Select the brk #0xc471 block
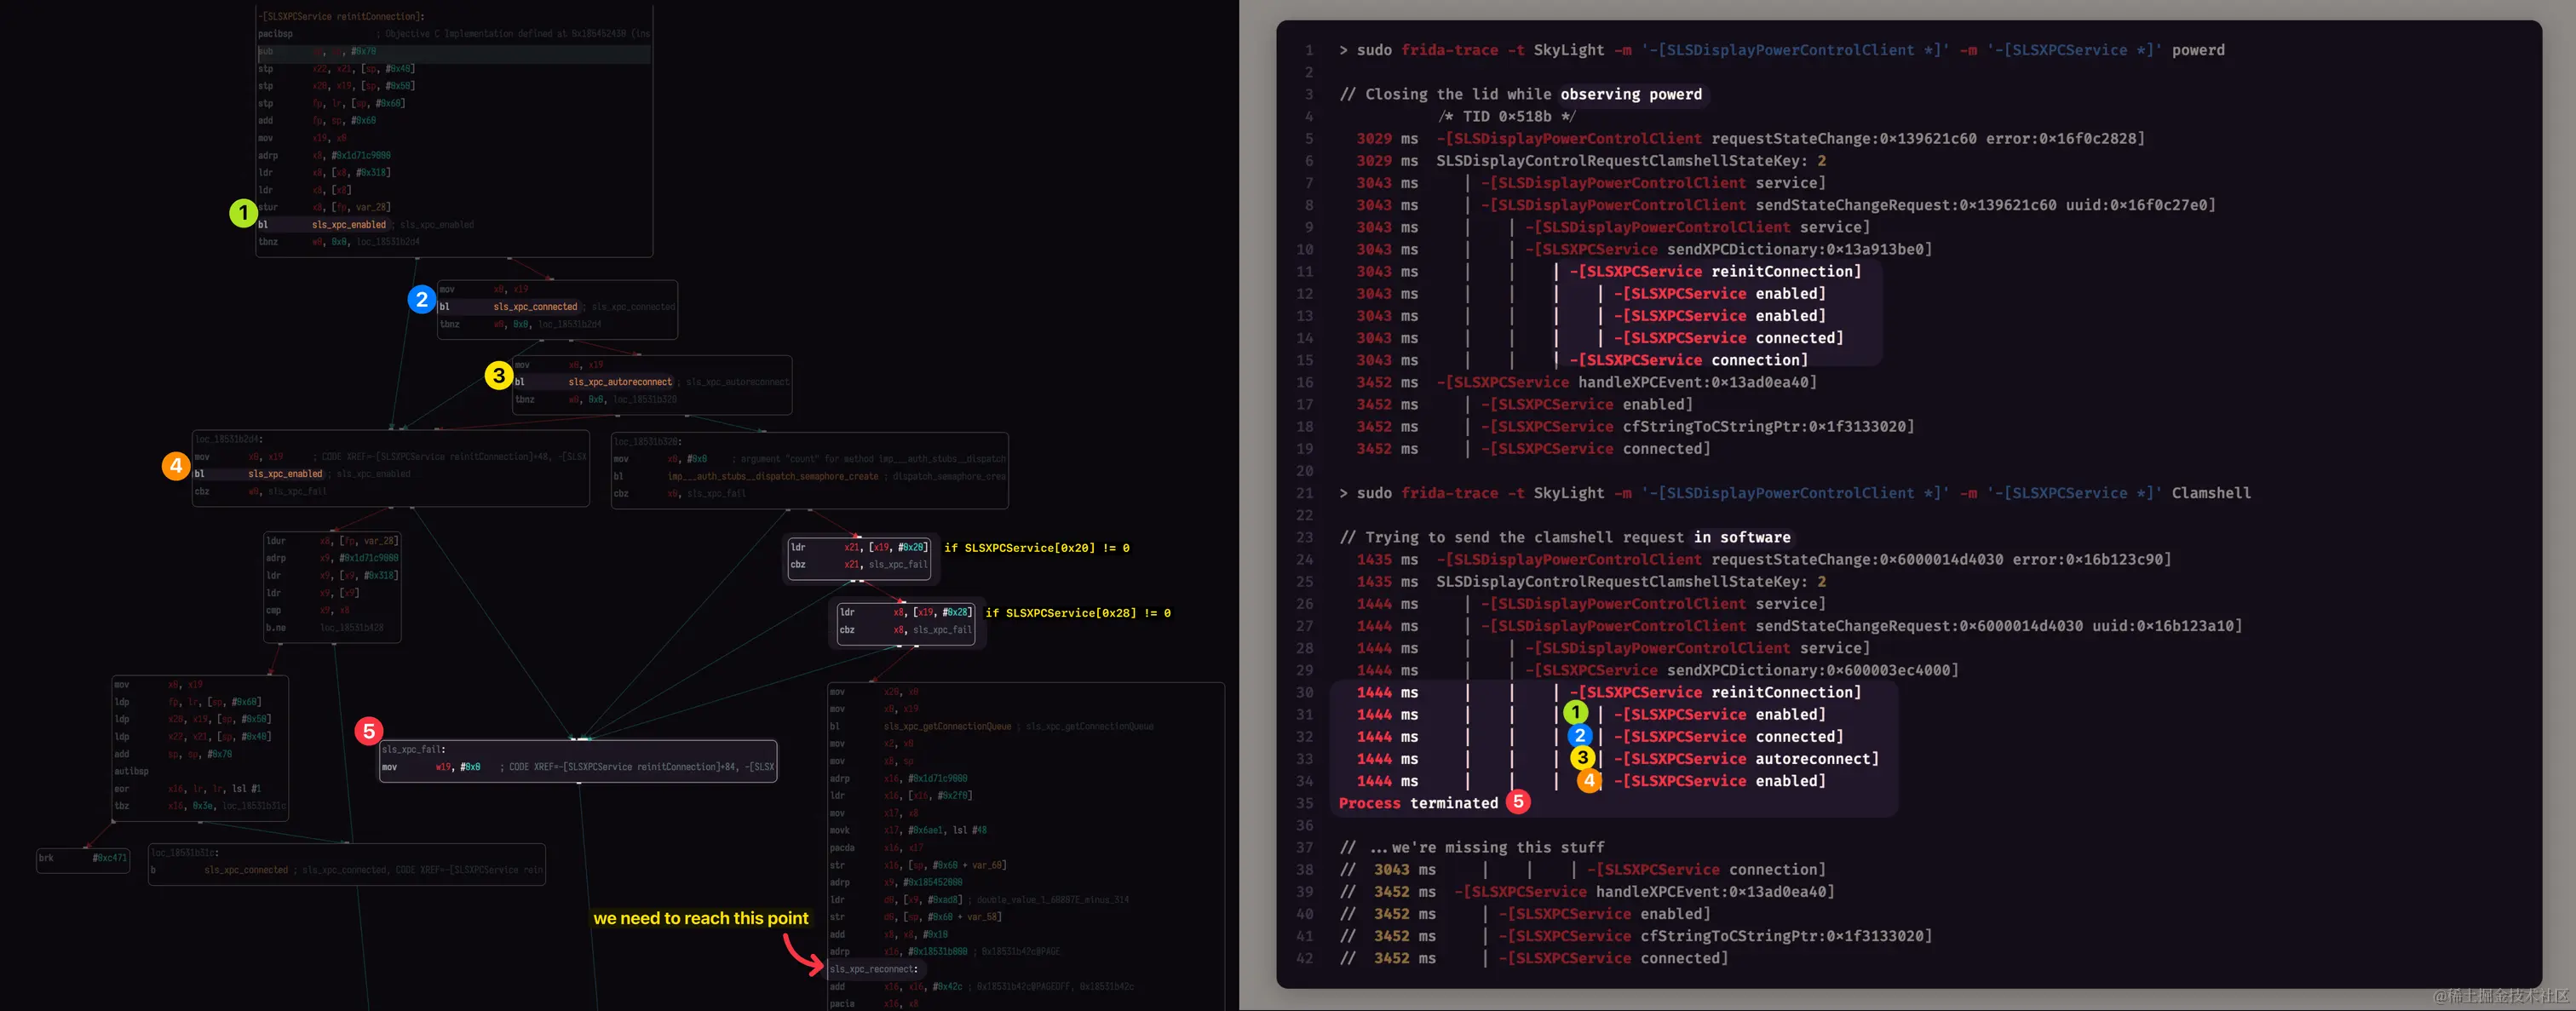Viewport: 2576px width, 1011px height. (x=83, y=859)
